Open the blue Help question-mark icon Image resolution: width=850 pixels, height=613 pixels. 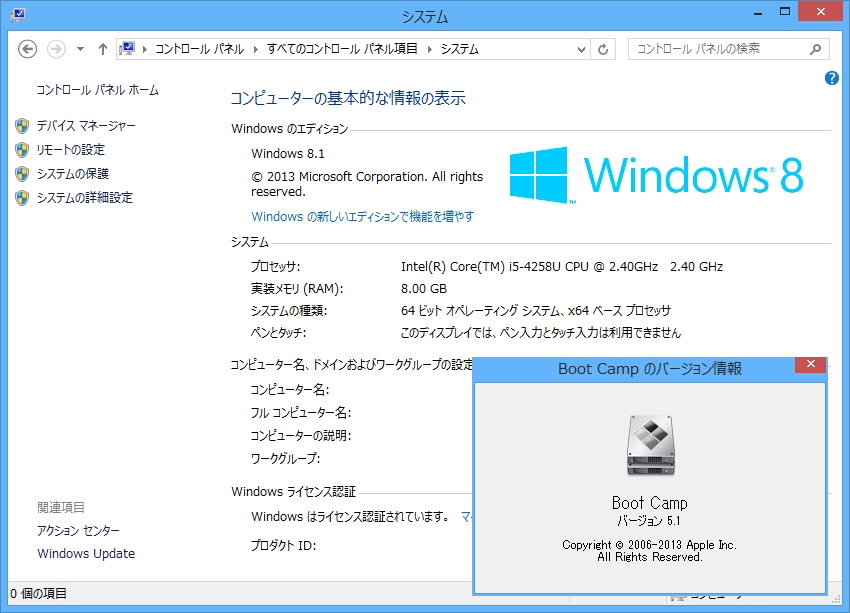coord(832,78)
